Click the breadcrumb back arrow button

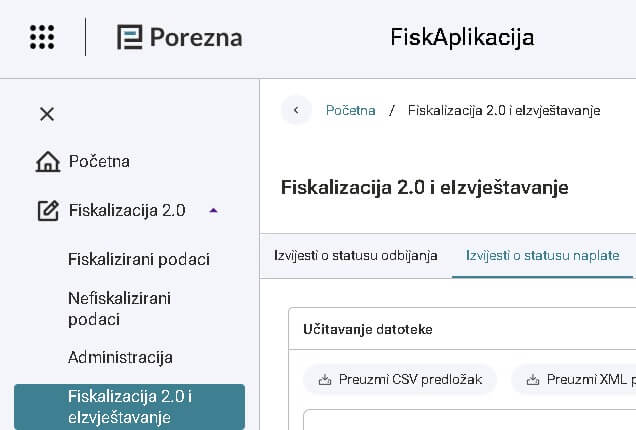(296, 110)
